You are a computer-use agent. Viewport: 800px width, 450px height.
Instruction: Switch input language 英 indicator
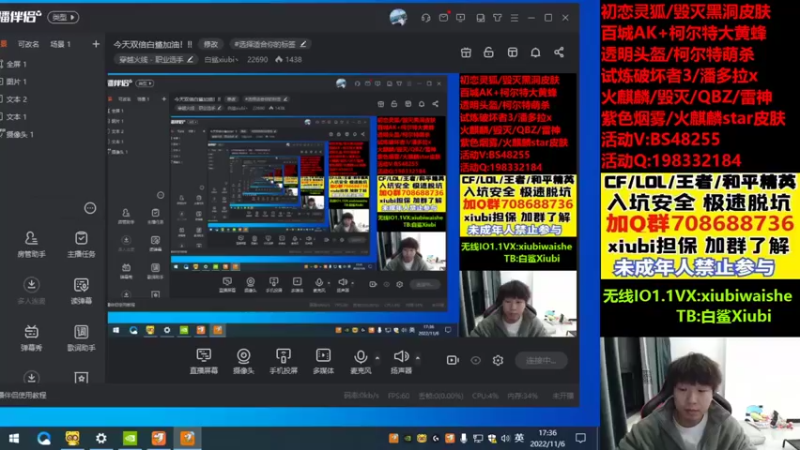[x=519, y=438]
